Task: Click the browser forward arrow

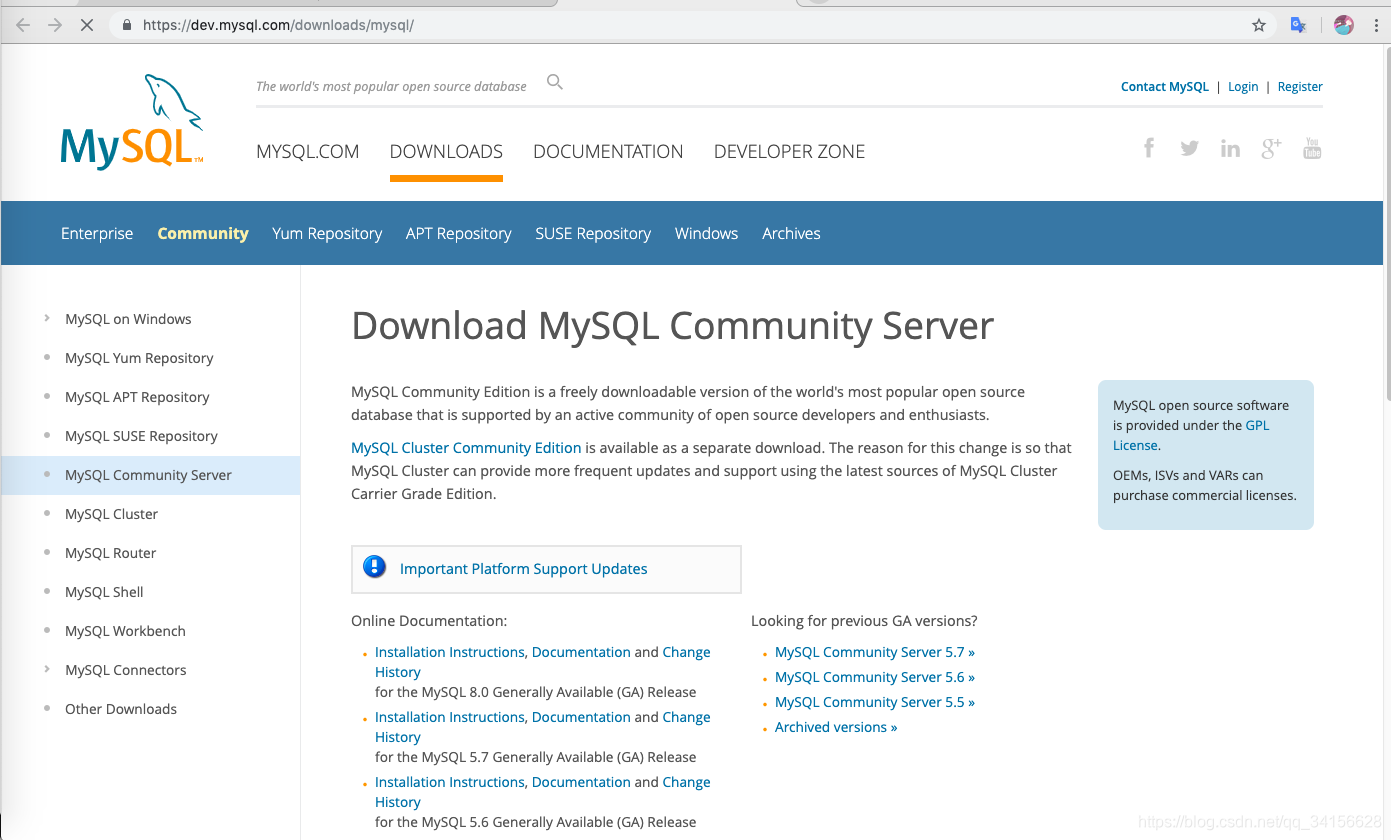Action: (54, 25)
